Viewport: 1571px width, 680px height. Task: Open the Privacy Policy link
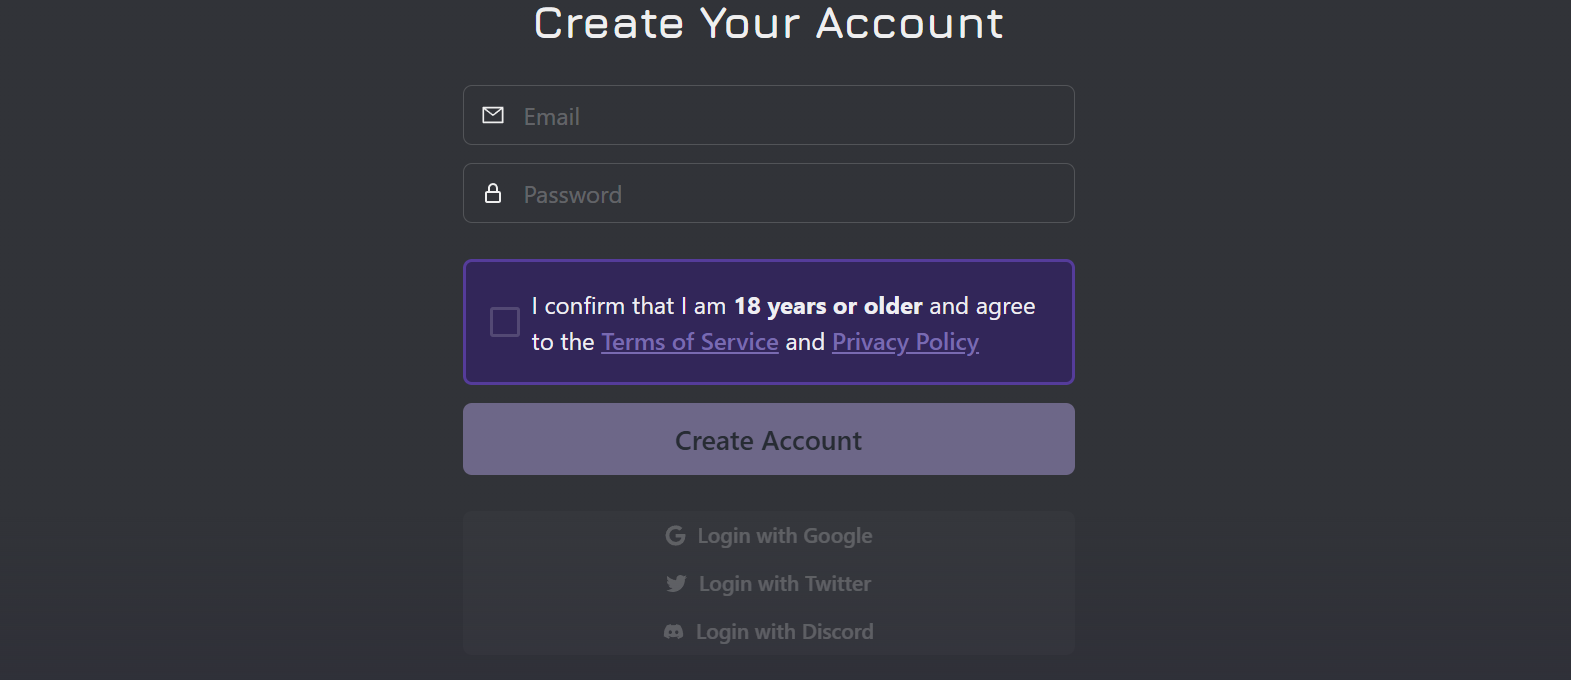tap(905, 342)
